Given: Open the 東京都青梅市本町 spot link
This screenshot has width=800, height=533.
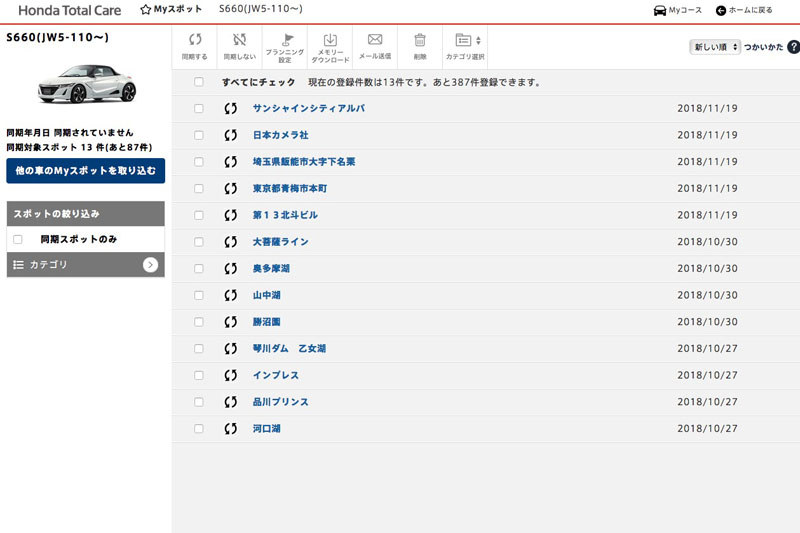Looking at the screenshot, I should [290, 188].
